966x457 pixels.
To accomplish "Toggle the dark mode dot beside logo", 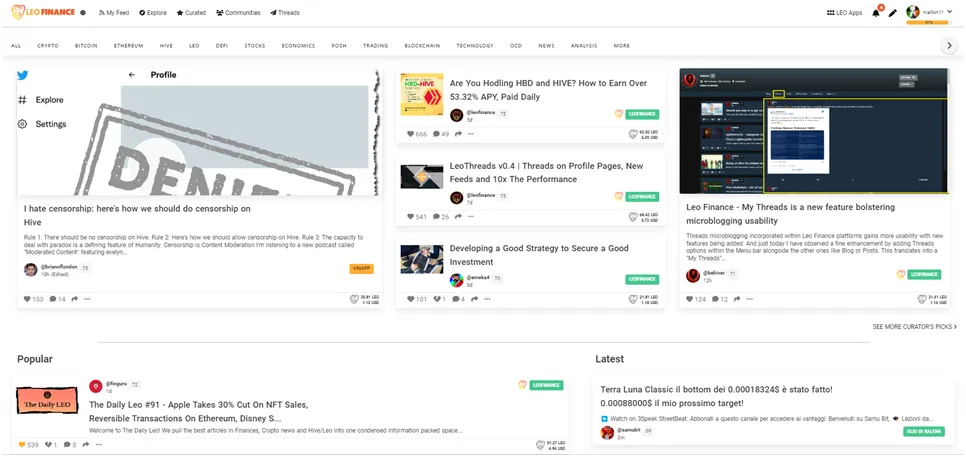I will point(83,12).
